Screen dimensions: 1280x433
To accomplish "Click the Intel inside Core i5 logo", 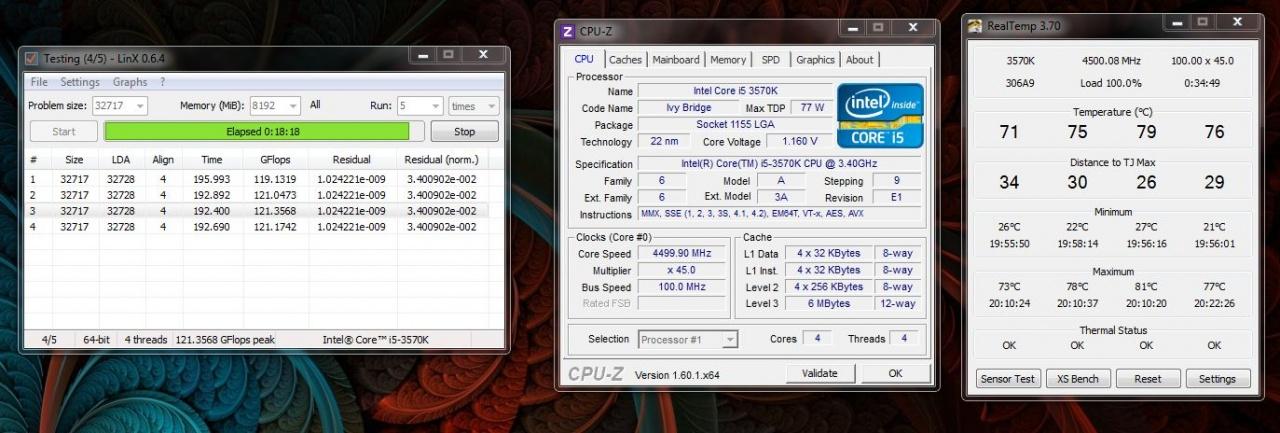I will point(881,115).
